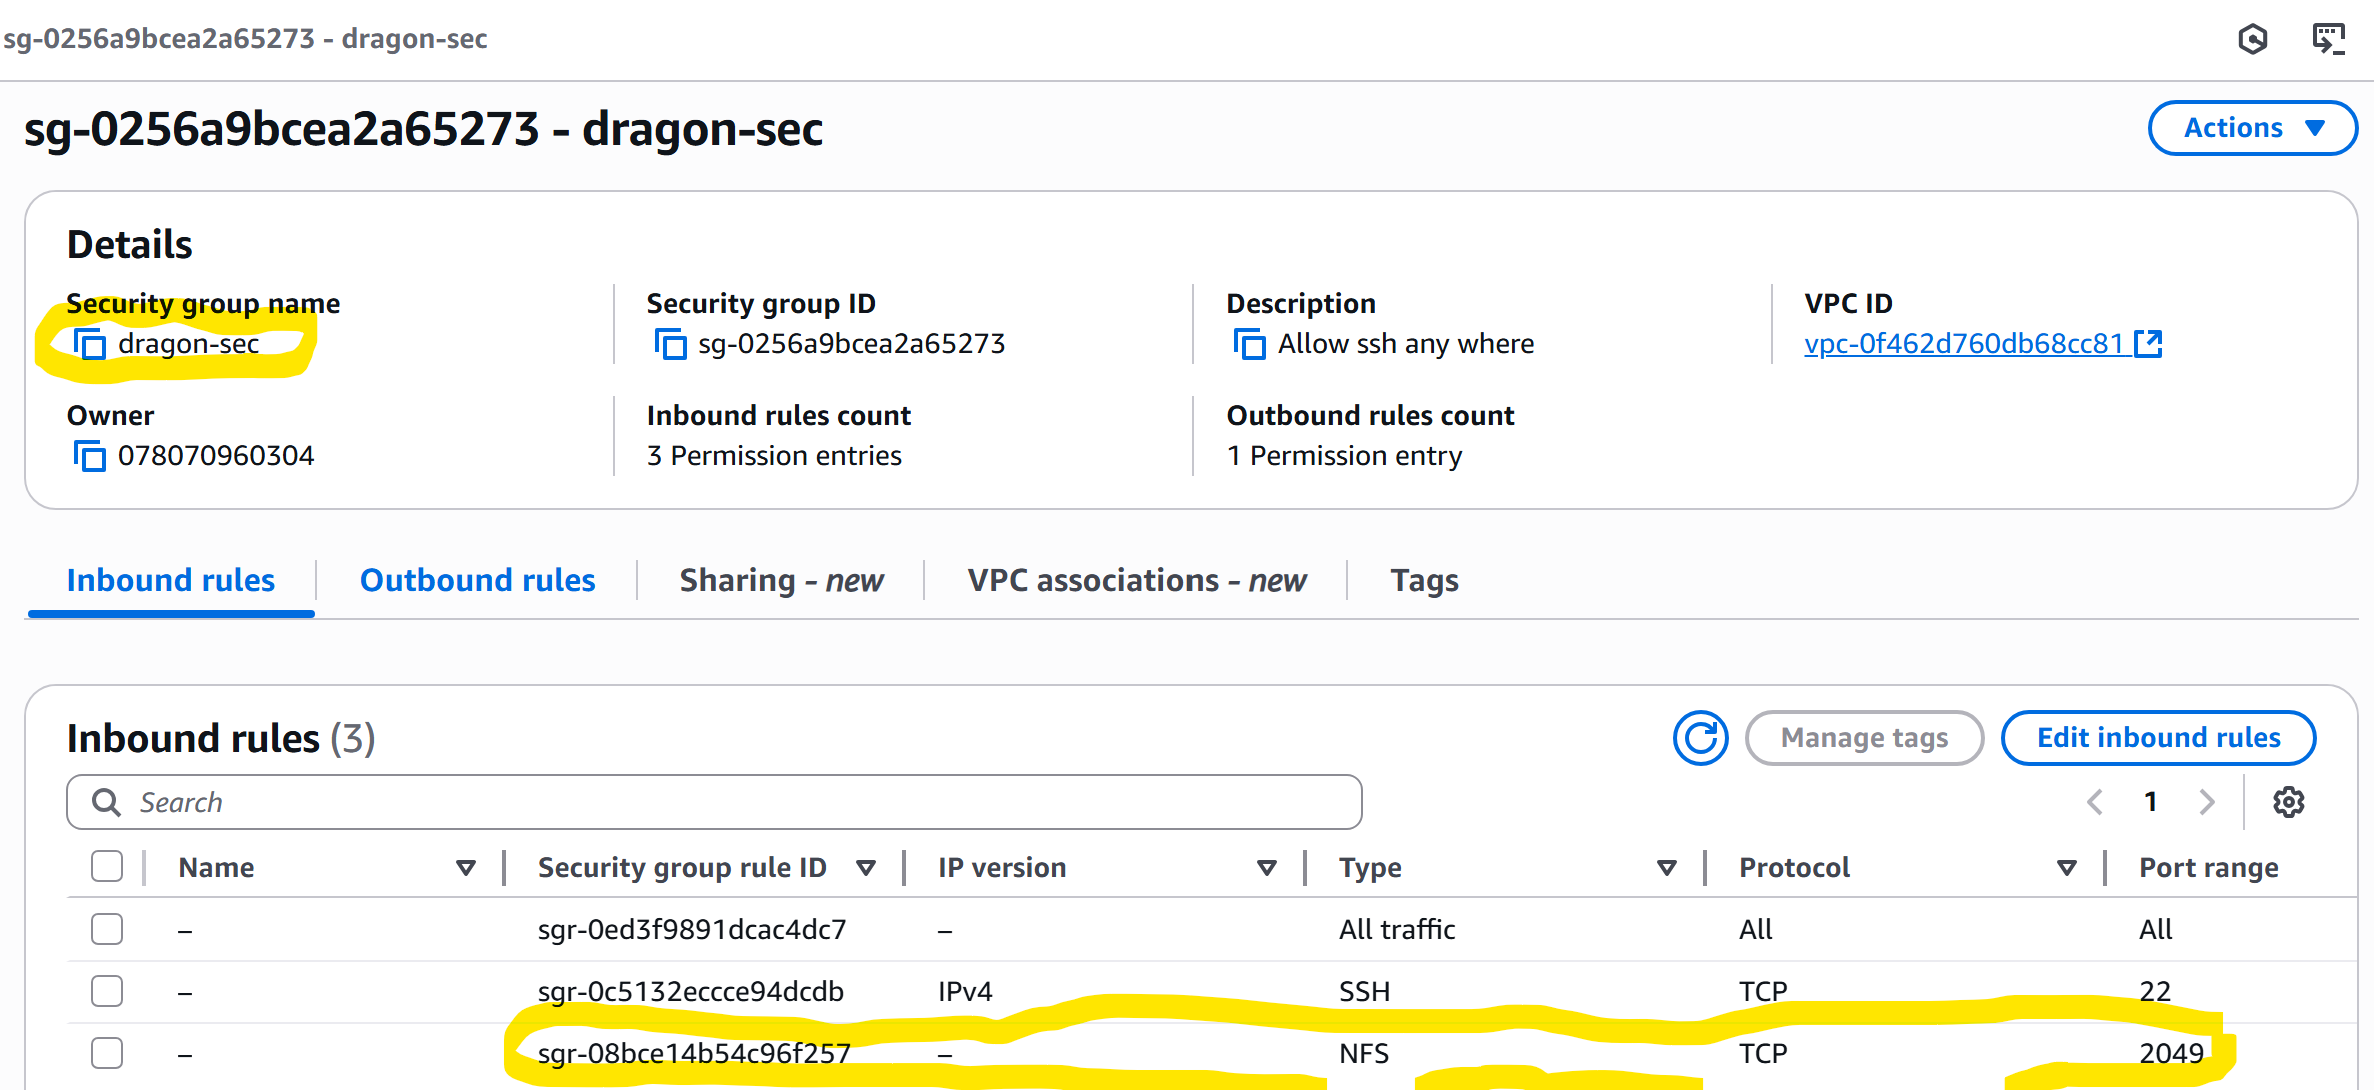Viewport: 2374px width, 1090px height.
Task: Copy the description text icon
Action: 1249,344
